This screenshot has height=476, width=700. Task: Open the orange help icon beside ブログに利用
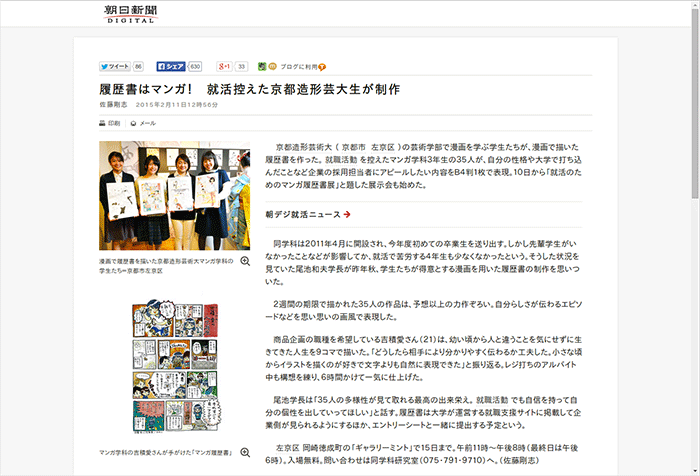tap(322, 67)
